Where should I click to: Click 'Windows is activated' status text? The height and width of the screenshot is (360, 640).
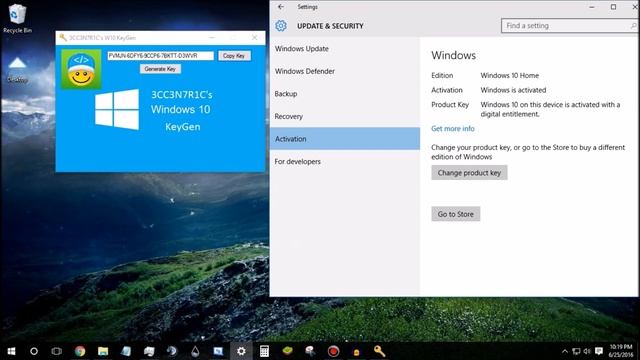tap(513, 90)
